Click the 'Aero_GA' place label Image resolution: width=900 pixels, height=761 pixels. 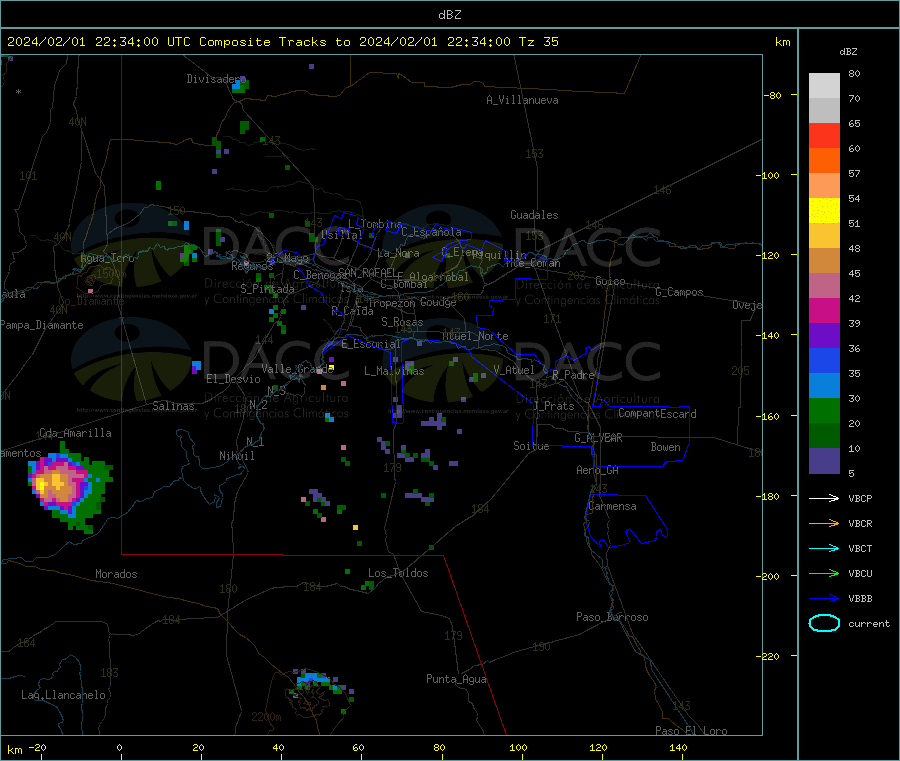point(597,471)
